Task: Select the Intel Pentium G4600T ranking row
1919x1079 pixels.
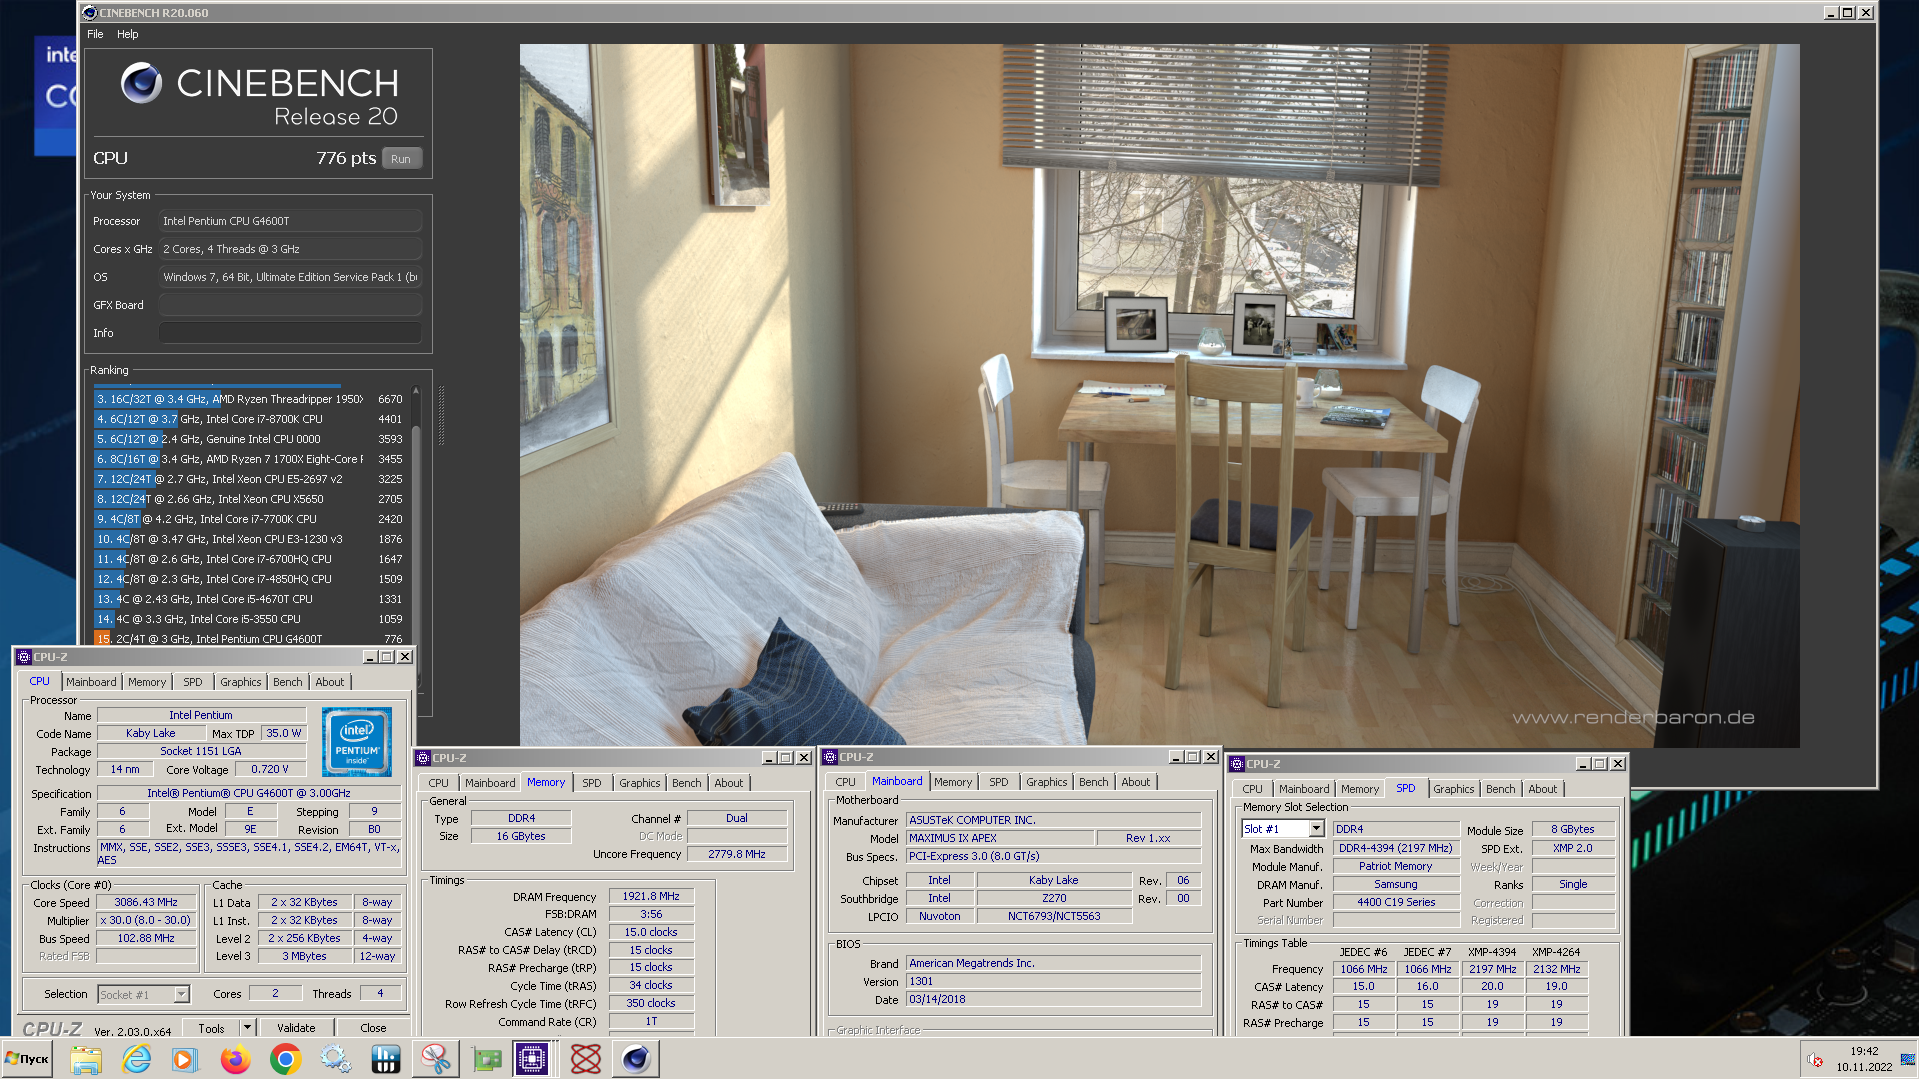Action: [x=249, y=639]
